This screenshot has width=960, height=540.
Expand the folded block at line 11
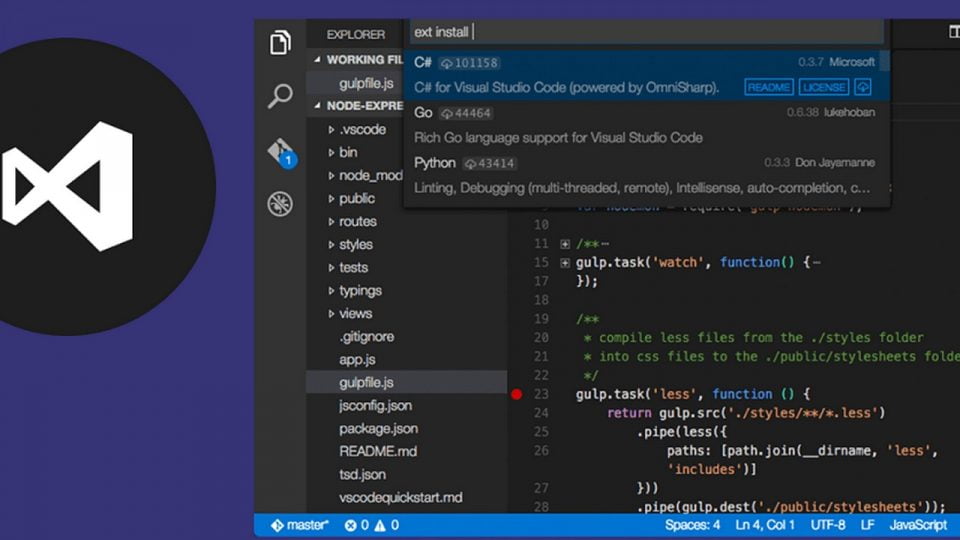tap(564, 244)
